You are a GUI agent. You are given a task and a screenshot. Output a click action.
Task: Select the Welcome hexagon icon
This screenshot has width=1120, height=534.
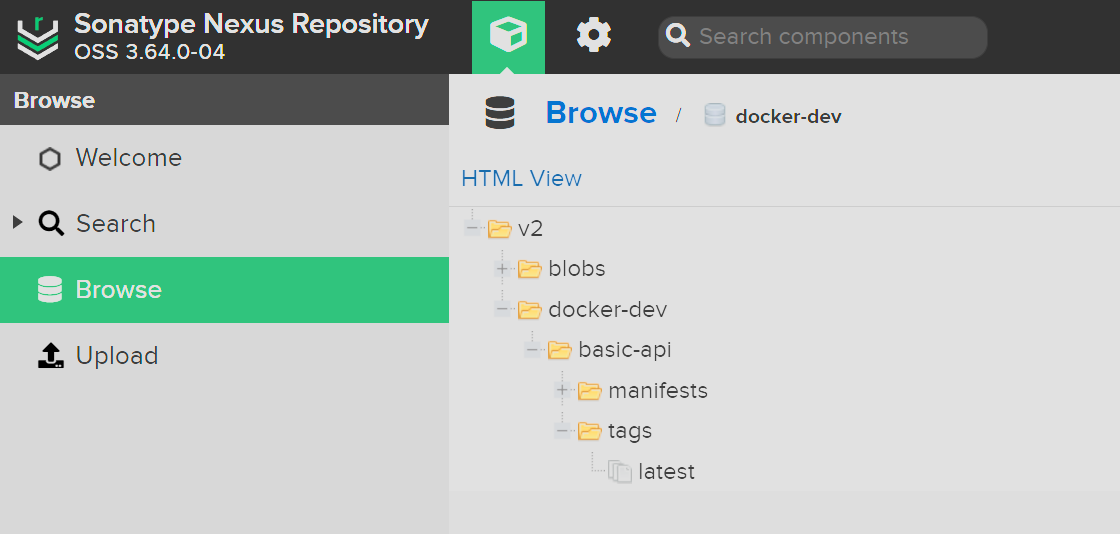pyautogui.click(x=50, y=158)
